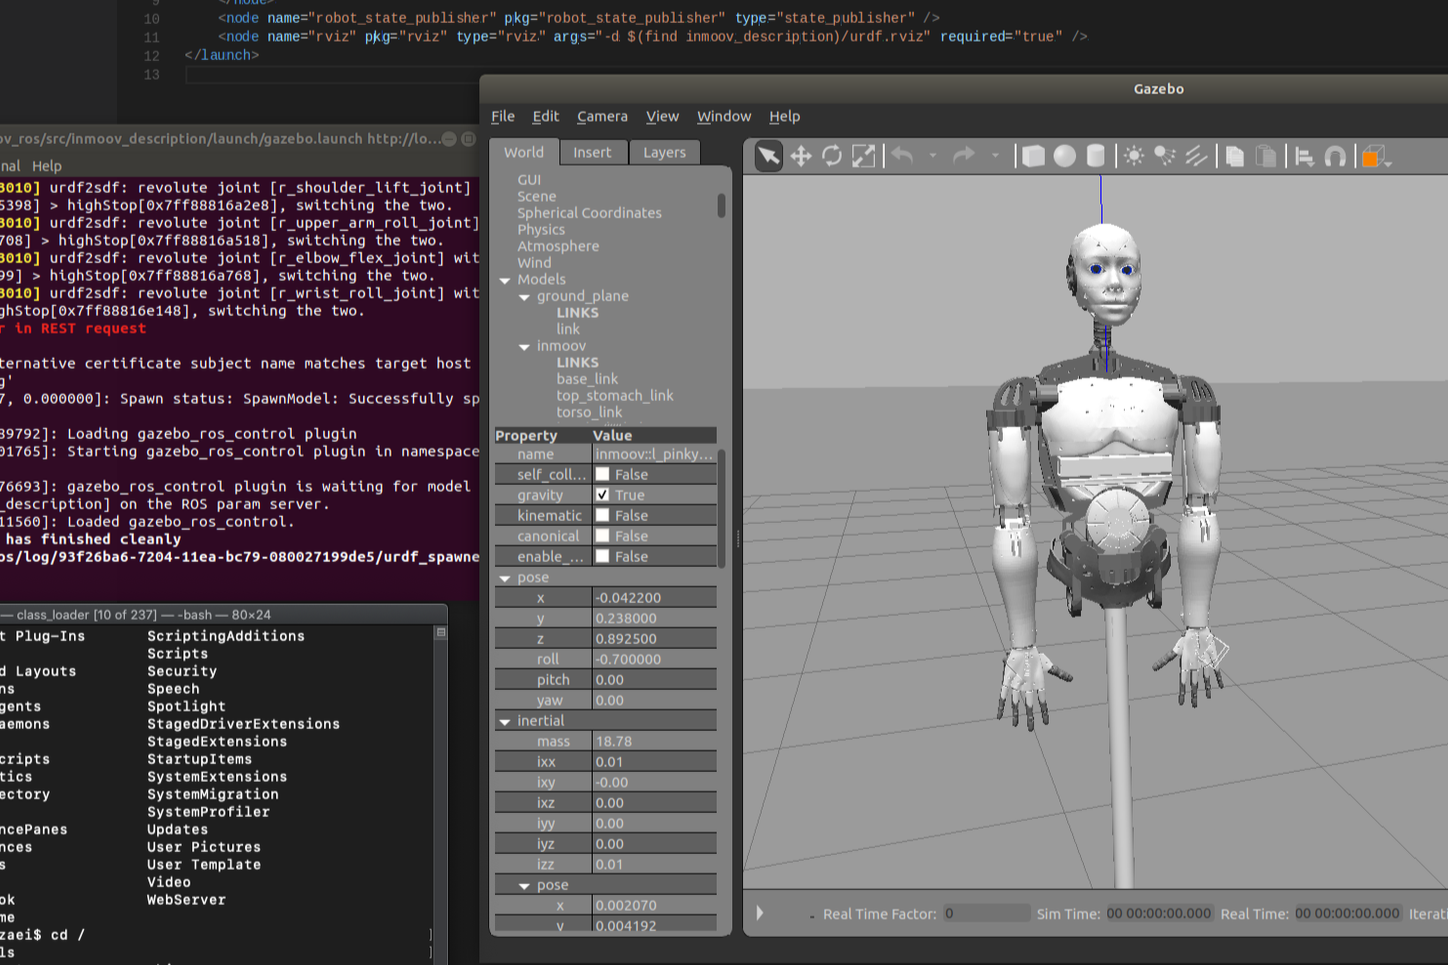Open Help menu in the terminal window
This screenshot has width=1448, height=965.
tap(47, 166)
